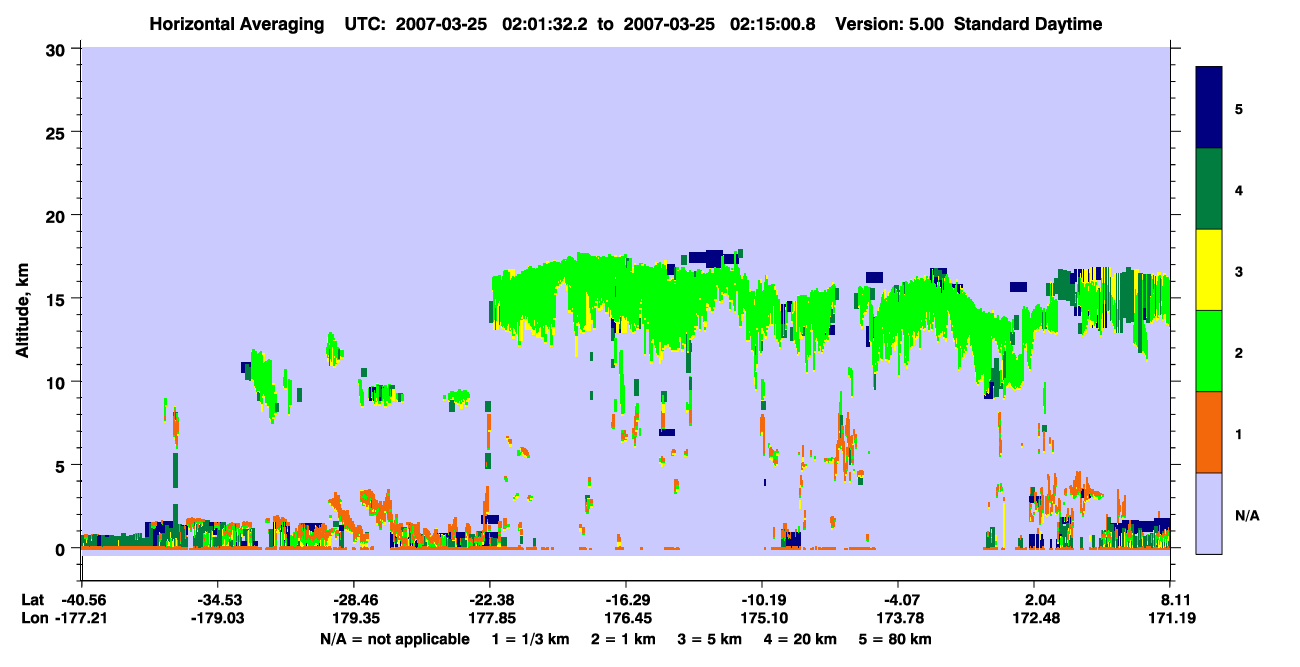The image size is (1300, 667).
Task: Click latitude value -28.46
Action: click(353, 600)
